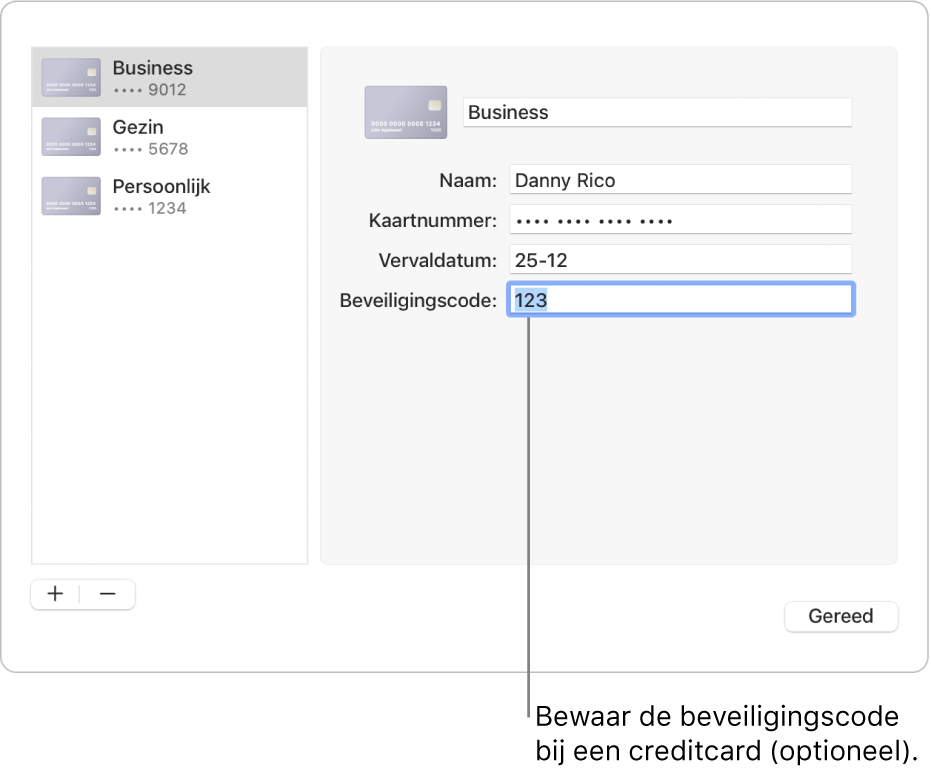
Task: Click the Gereed button
Action: click(x=841, y=616)
